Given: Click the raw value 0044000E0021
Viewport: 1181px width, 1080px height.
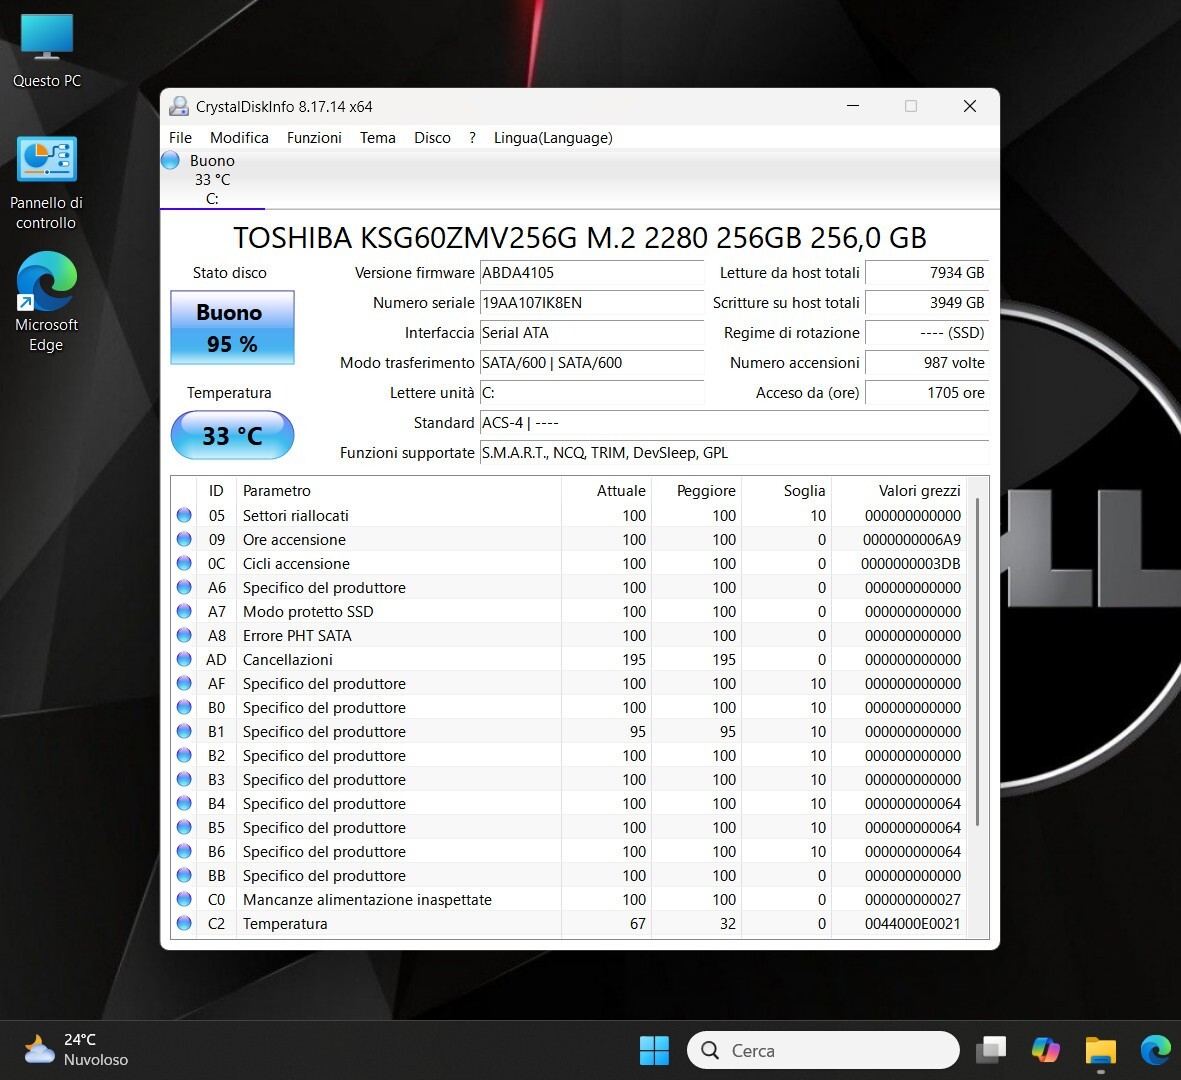Looking at the screenshot, I should (912, 923).
